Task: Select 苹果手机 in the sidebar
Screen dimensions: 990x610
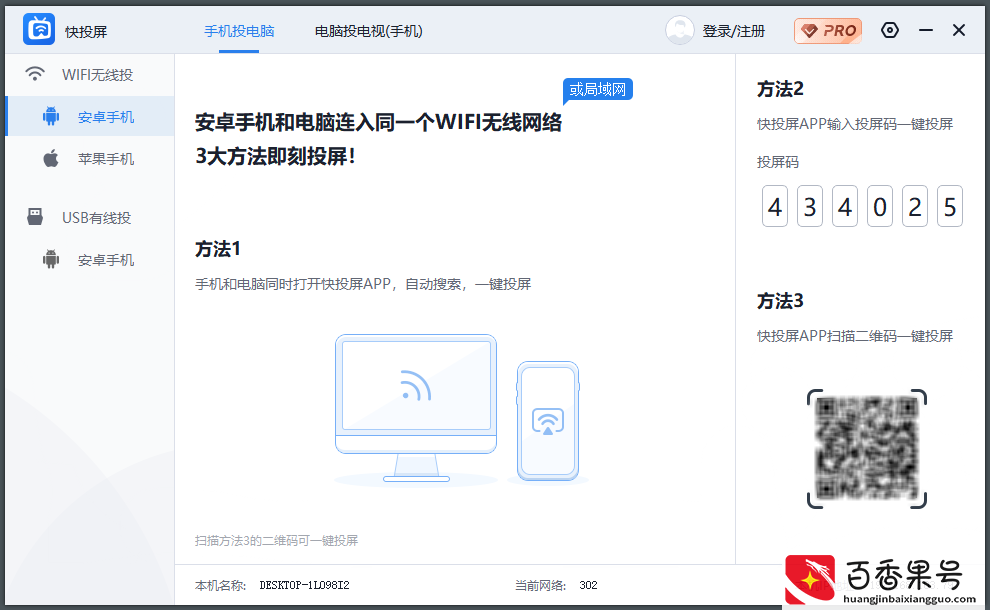Action: click(106, 159)
